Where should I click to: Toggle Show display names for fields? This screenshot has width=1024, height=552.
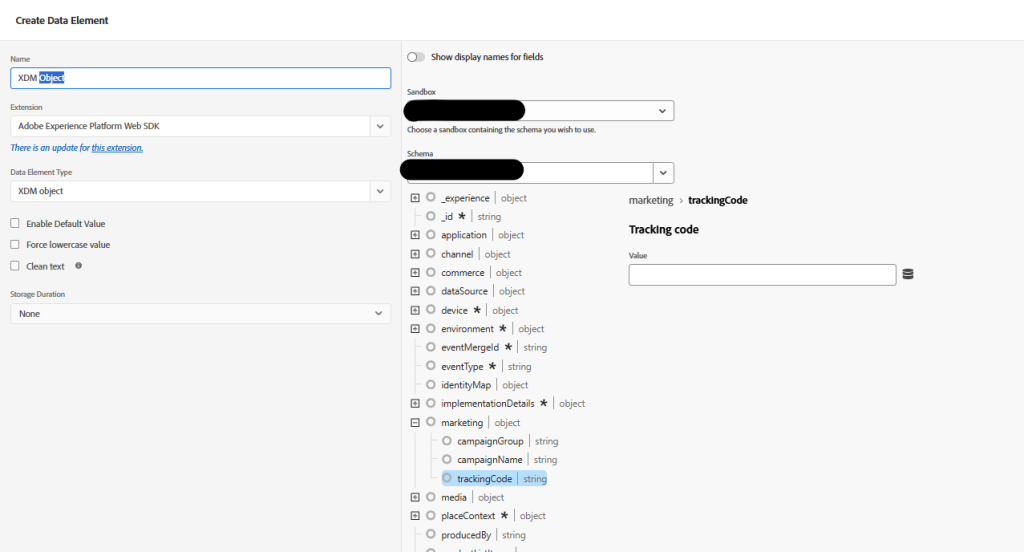tap(416, 57)
